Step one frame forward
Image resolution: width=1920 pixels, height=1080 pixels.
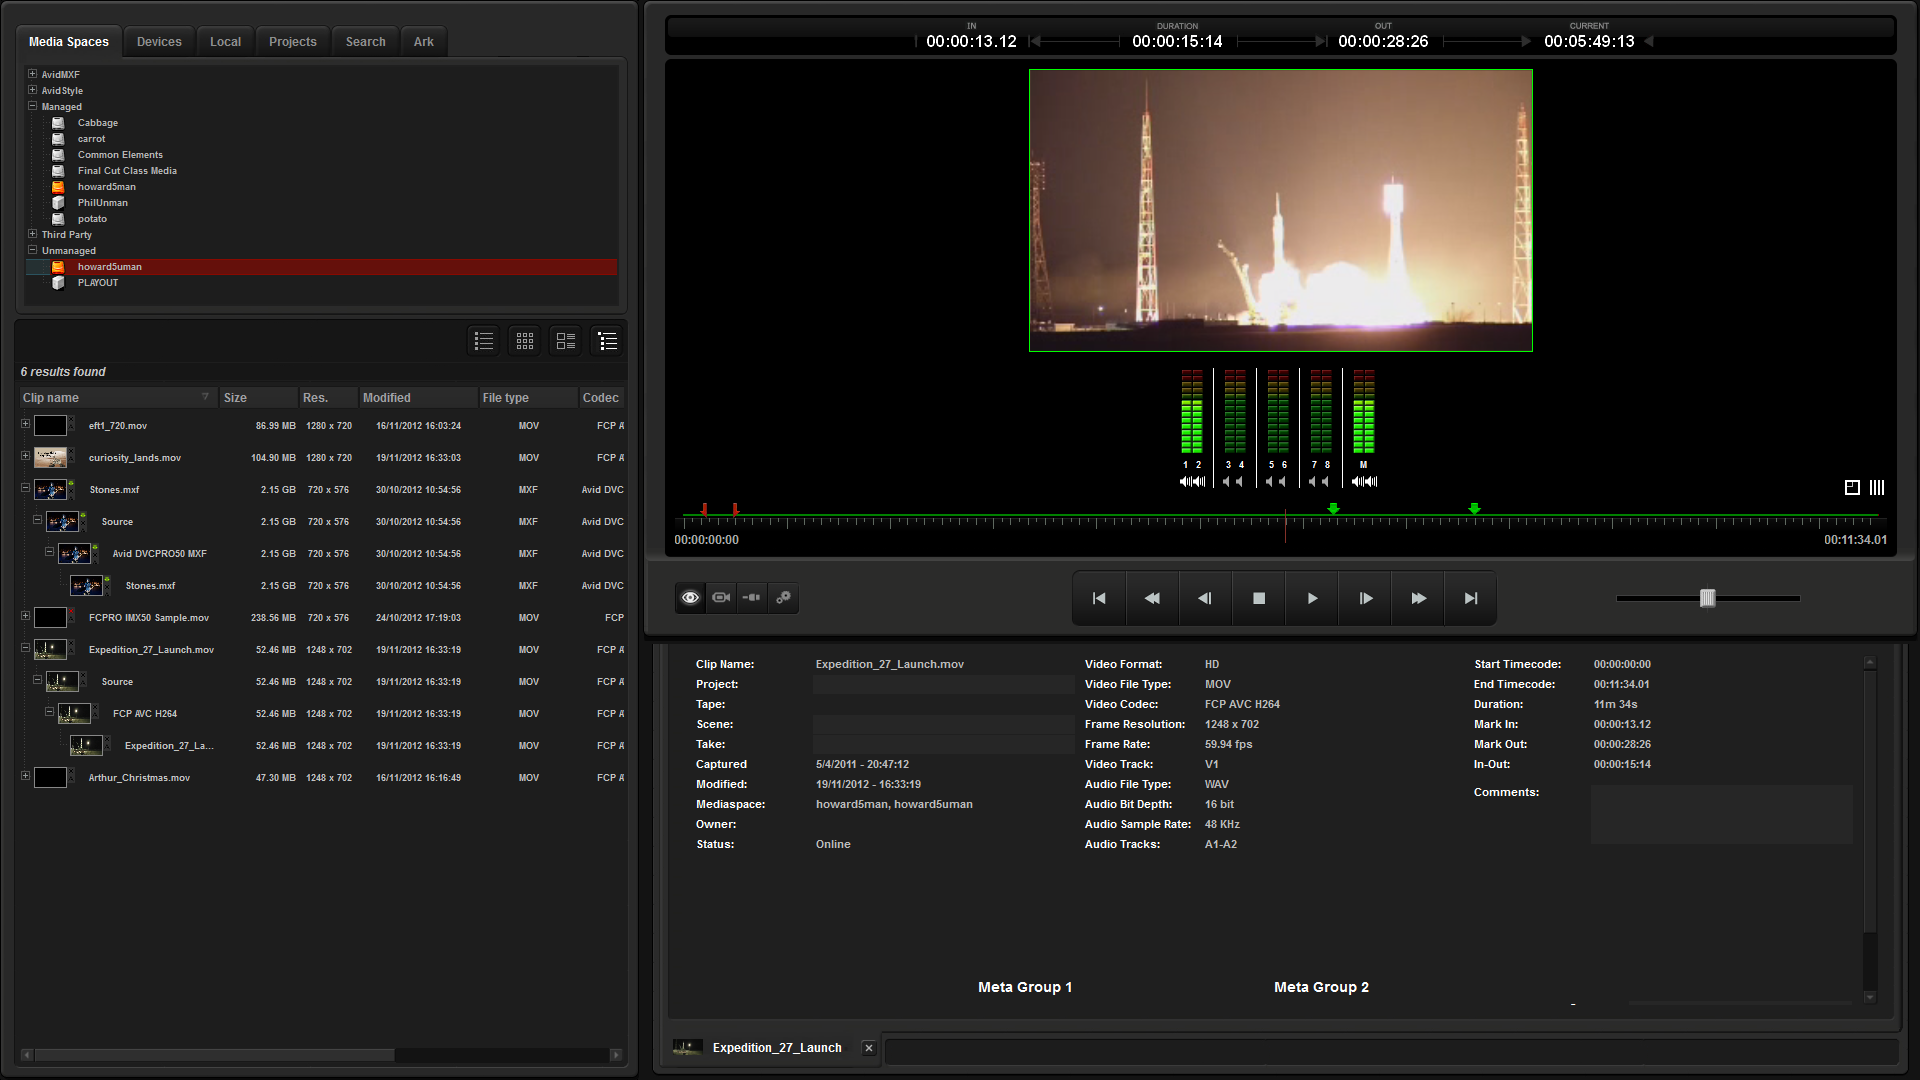[x=1365, y=598]
